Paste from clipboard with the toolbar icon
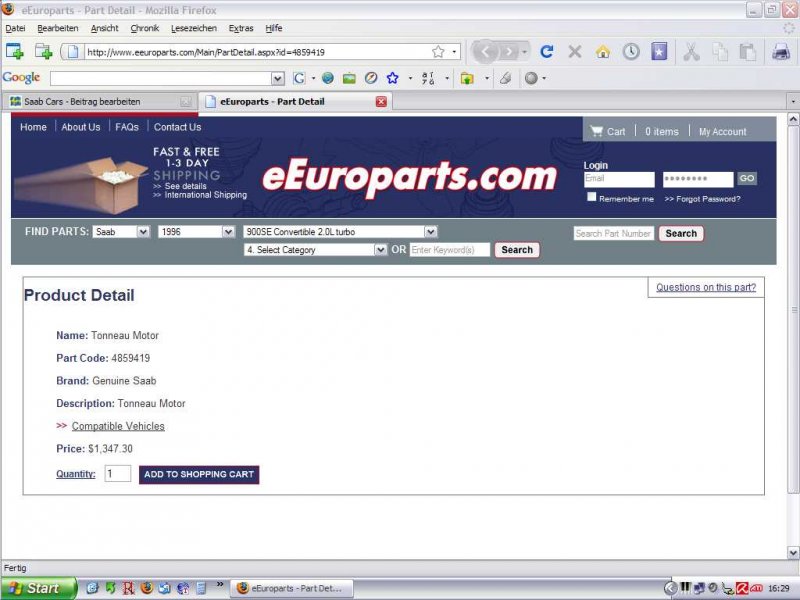The image size is (800, 600). click(x=747, y=52)
